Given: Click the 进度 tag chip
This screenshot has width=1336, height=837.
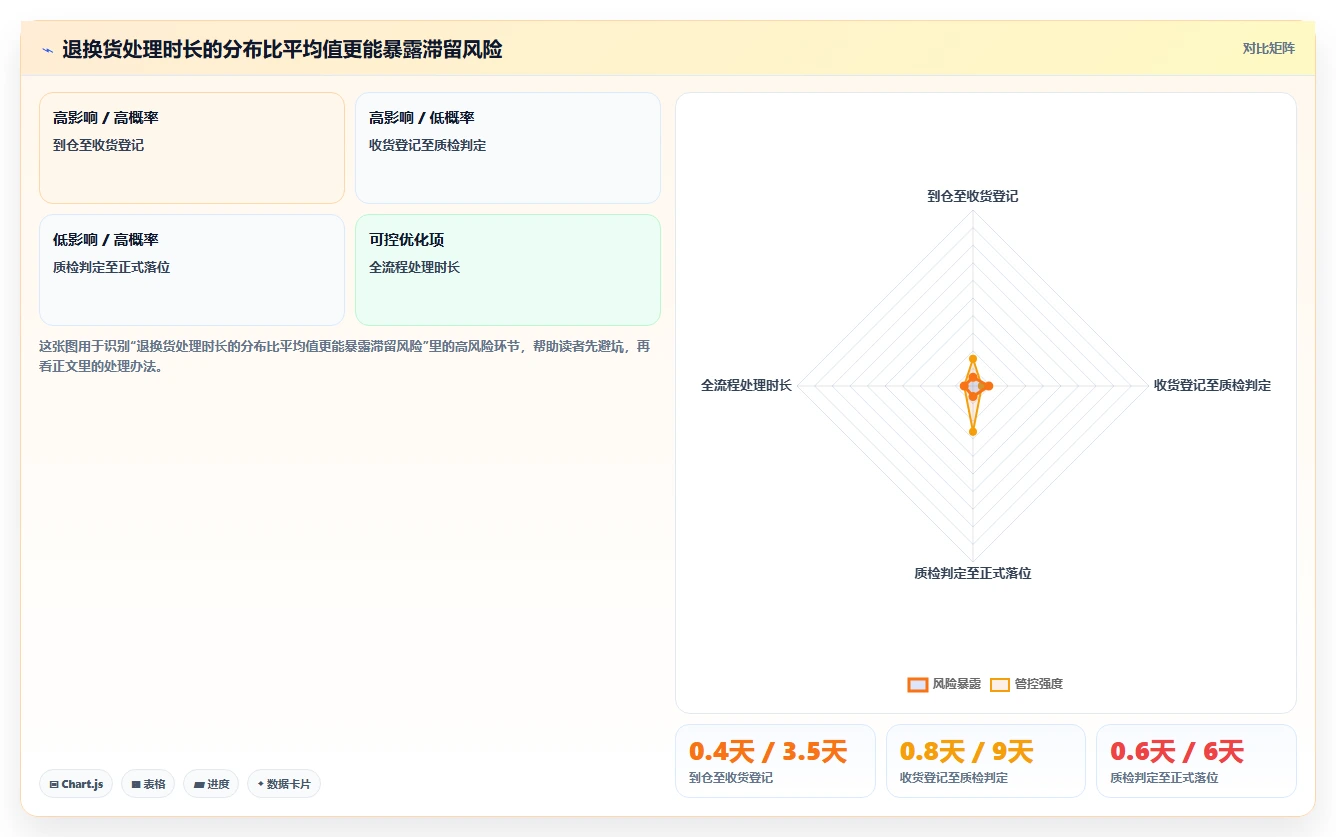Looking at the screenshot, I should (211, 784).
